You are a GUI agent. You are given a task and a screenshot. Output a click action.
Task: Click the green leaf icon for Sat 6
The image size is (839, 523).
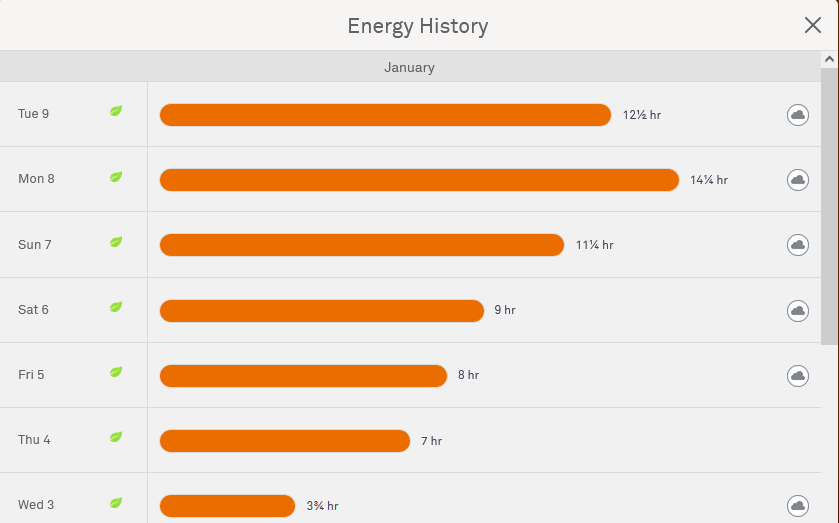click(x=116, y=307)
